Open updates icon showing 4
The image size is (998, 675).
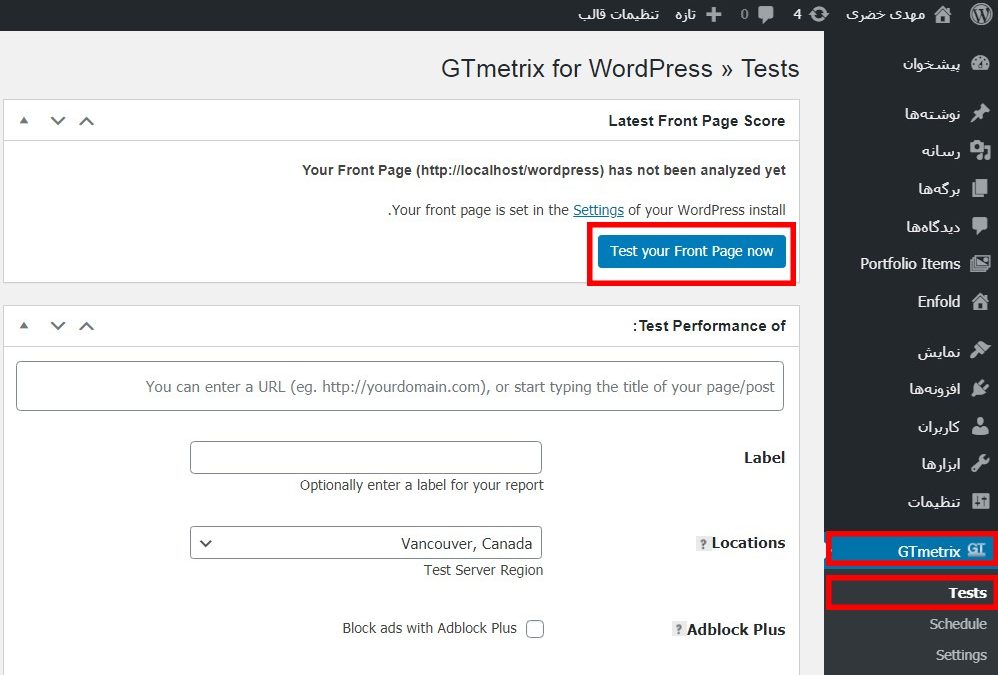point(819,14)
